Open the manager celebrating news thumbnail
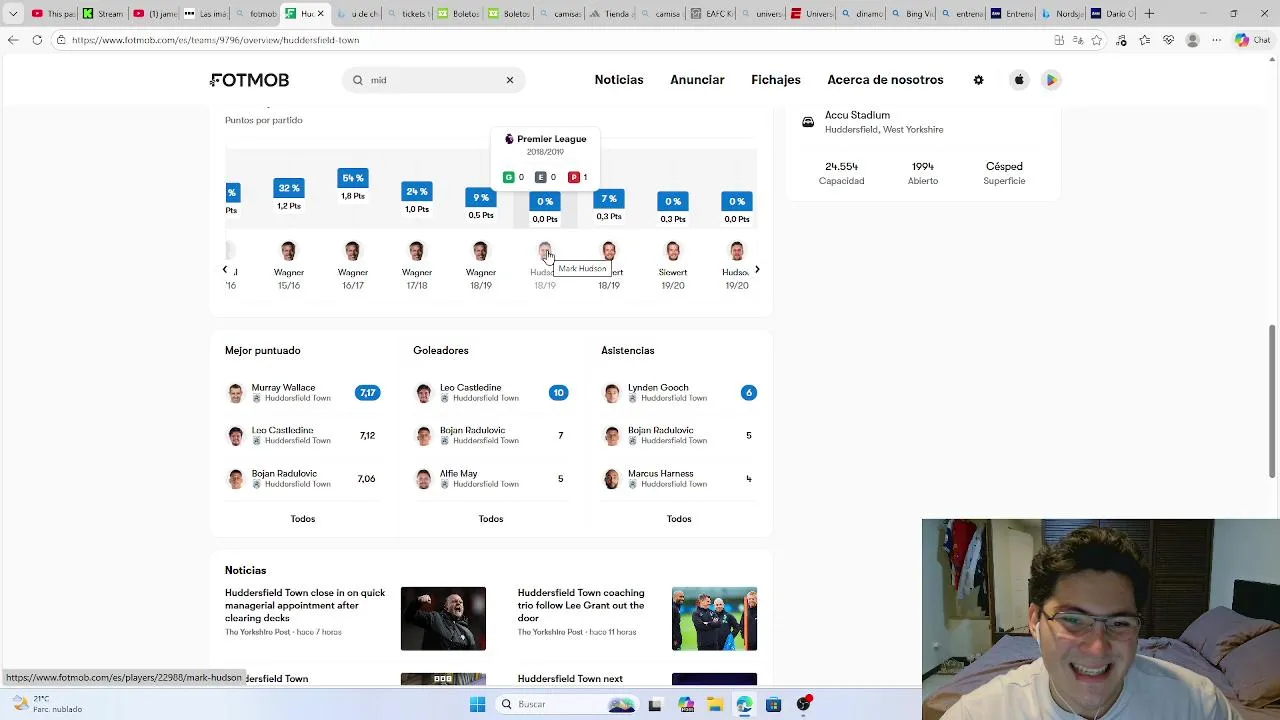This screenshot has height=720, width=1280. [443, 618]
